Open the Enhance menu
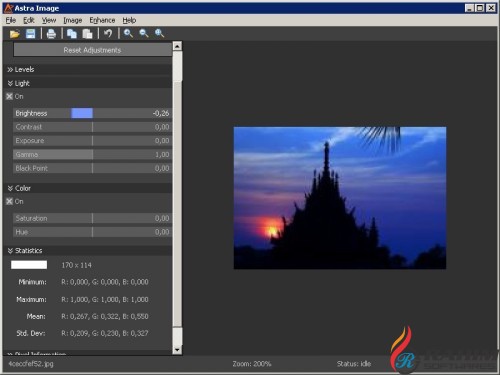500x375 pixels. [102, 20]
